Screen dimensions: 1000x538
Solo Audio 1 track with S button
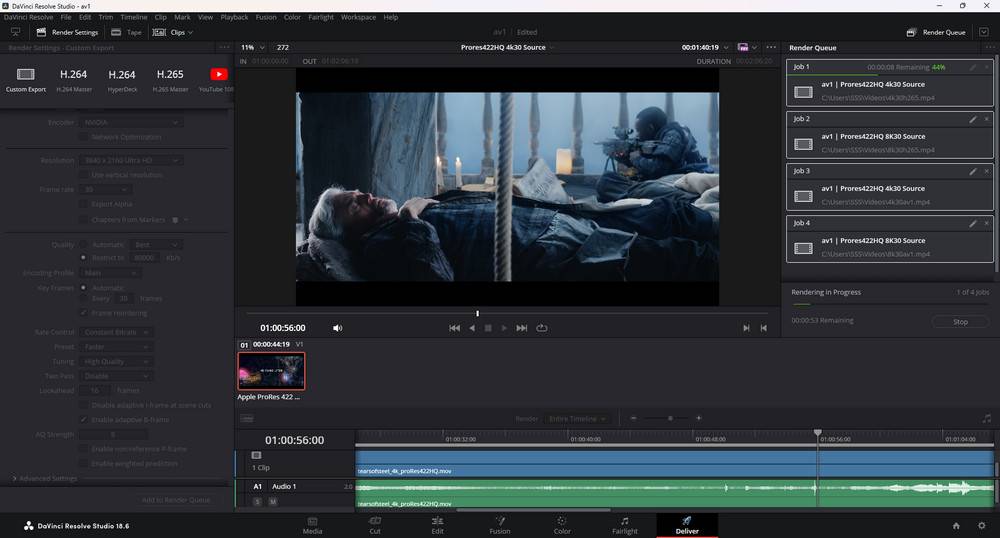pyautogui.click(x=257, y=501)
